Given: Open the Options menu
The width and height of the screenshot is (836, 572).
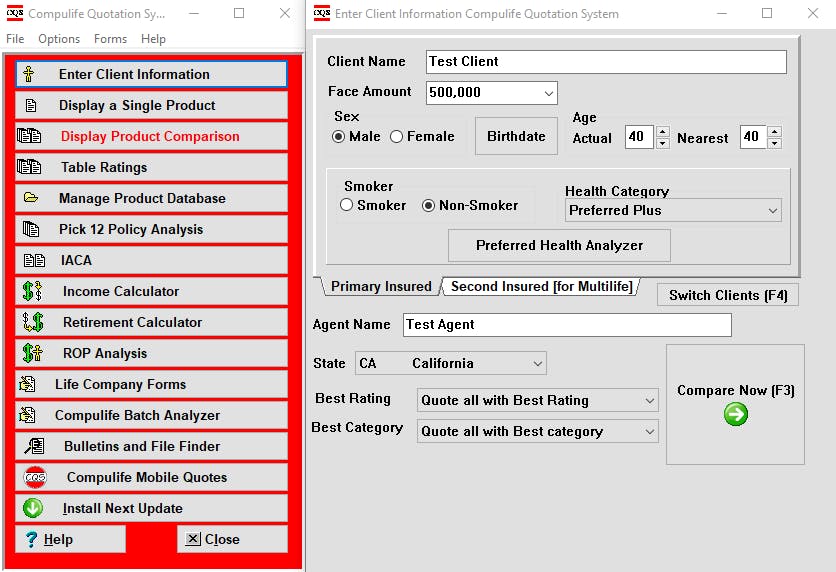Looking at the screenshot, I should point(59,39).
